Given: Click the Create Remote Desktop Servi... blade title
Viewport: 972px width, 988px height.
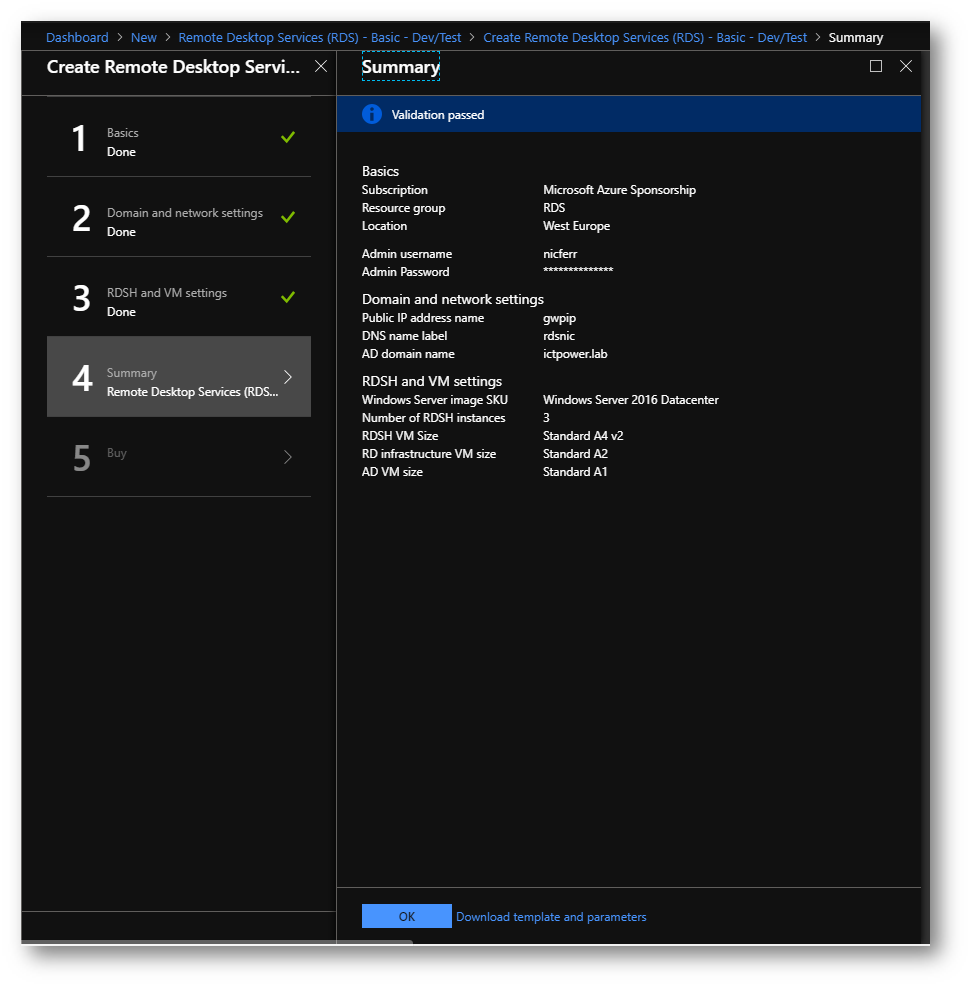Looking at the screenshot, I should 173,67.
